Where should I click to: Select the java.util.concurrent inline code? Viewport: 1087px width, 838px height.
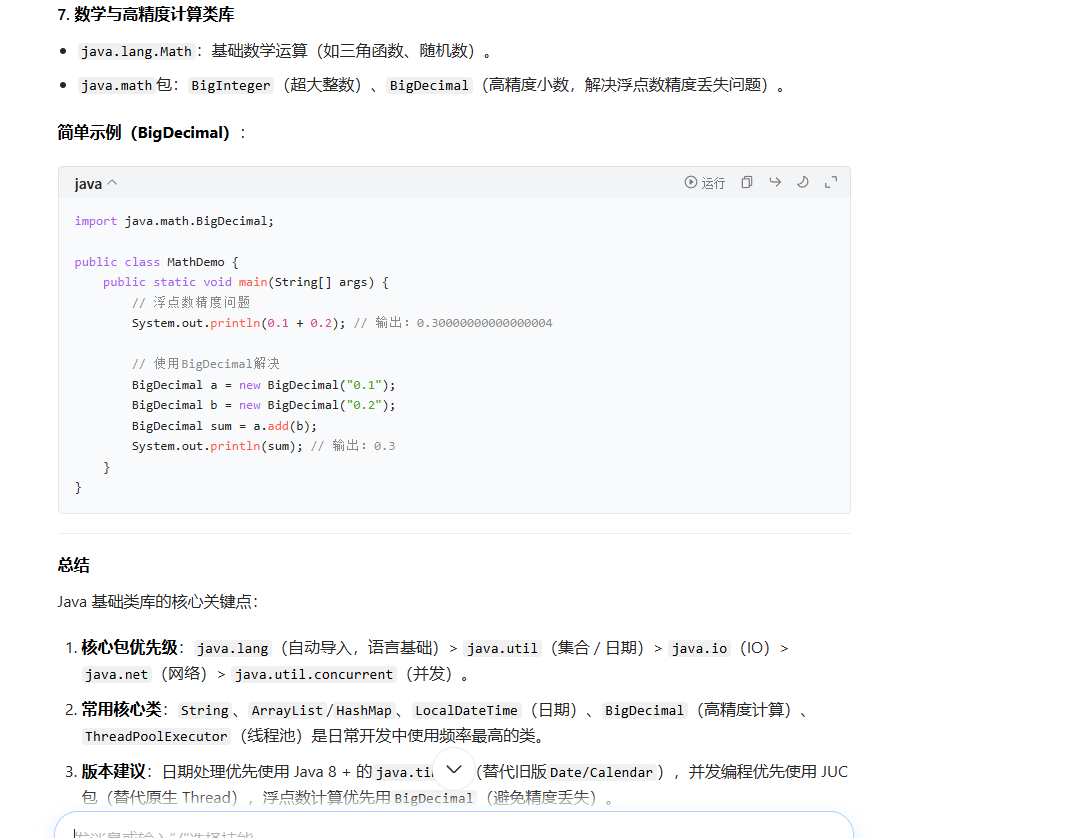click(313, 674)
